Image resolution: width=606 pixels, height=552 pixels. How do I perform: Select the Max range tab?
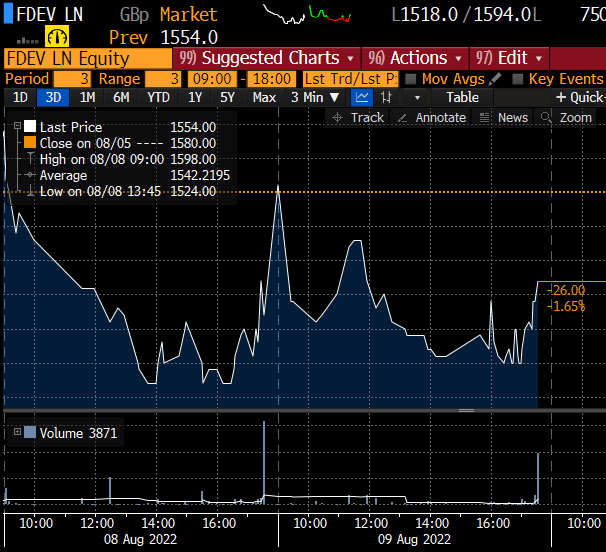tap(264, 97)
